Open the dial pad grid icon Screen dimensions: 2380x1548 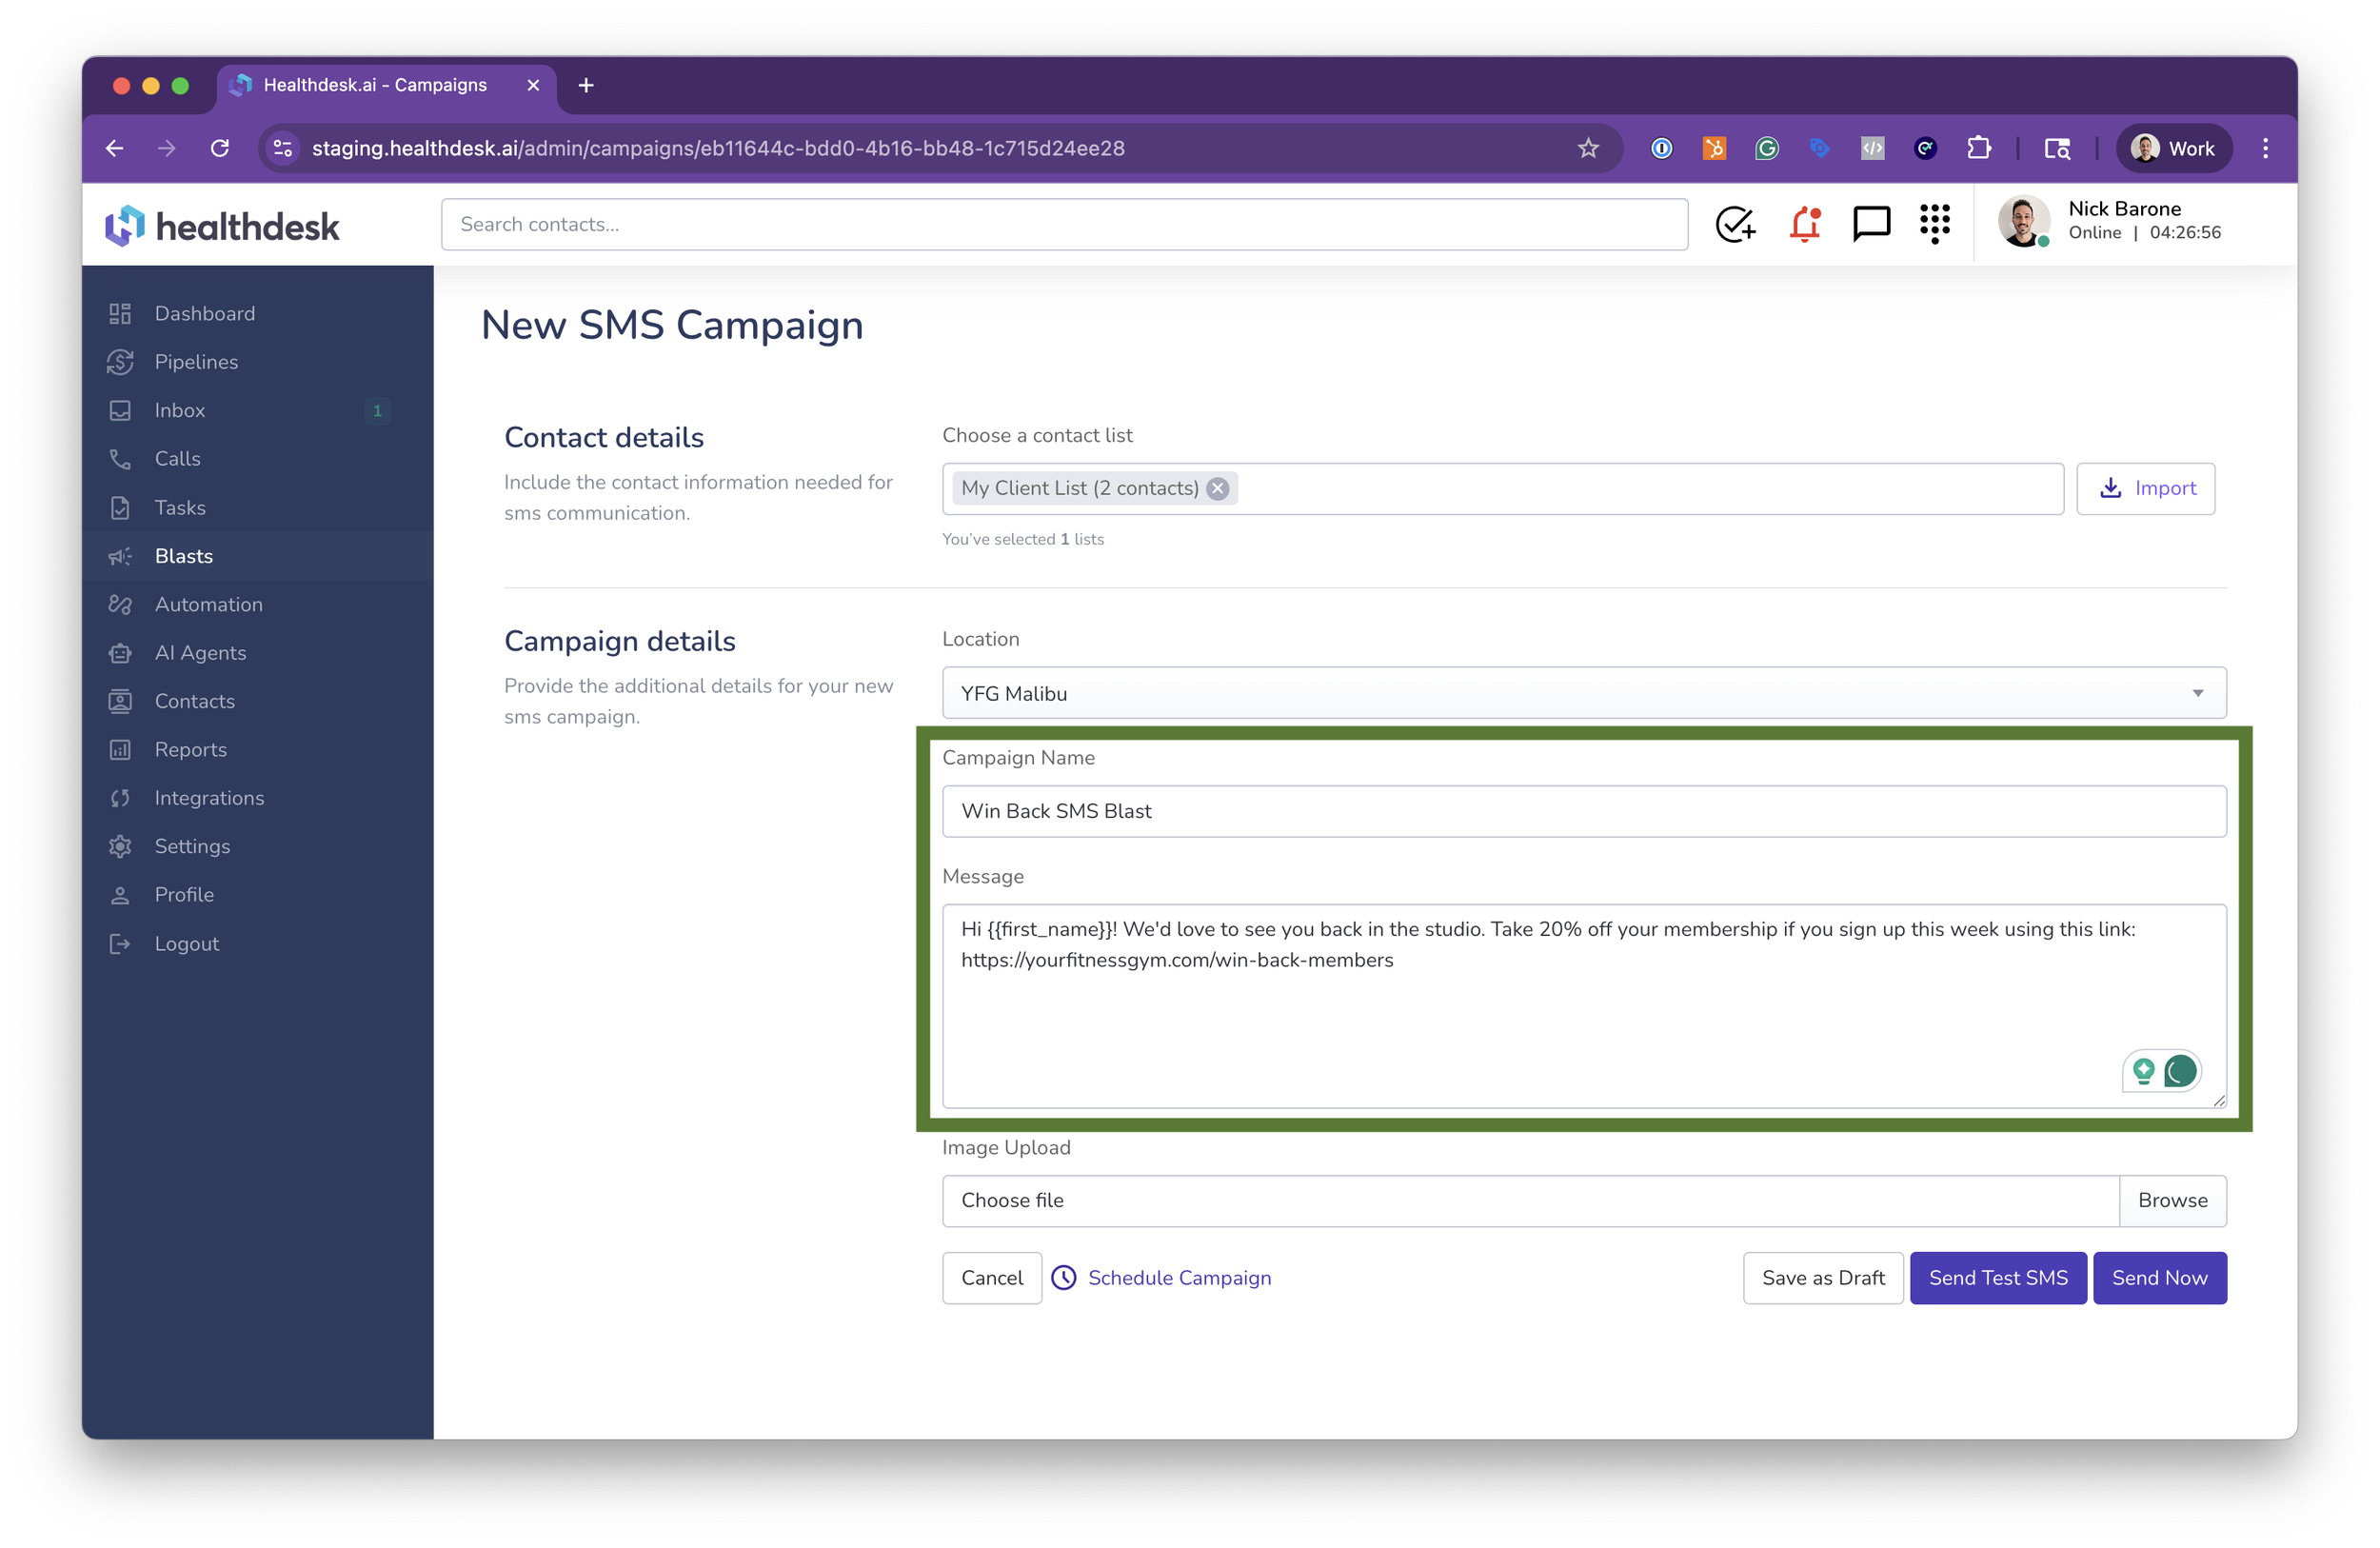(1934, 224)
